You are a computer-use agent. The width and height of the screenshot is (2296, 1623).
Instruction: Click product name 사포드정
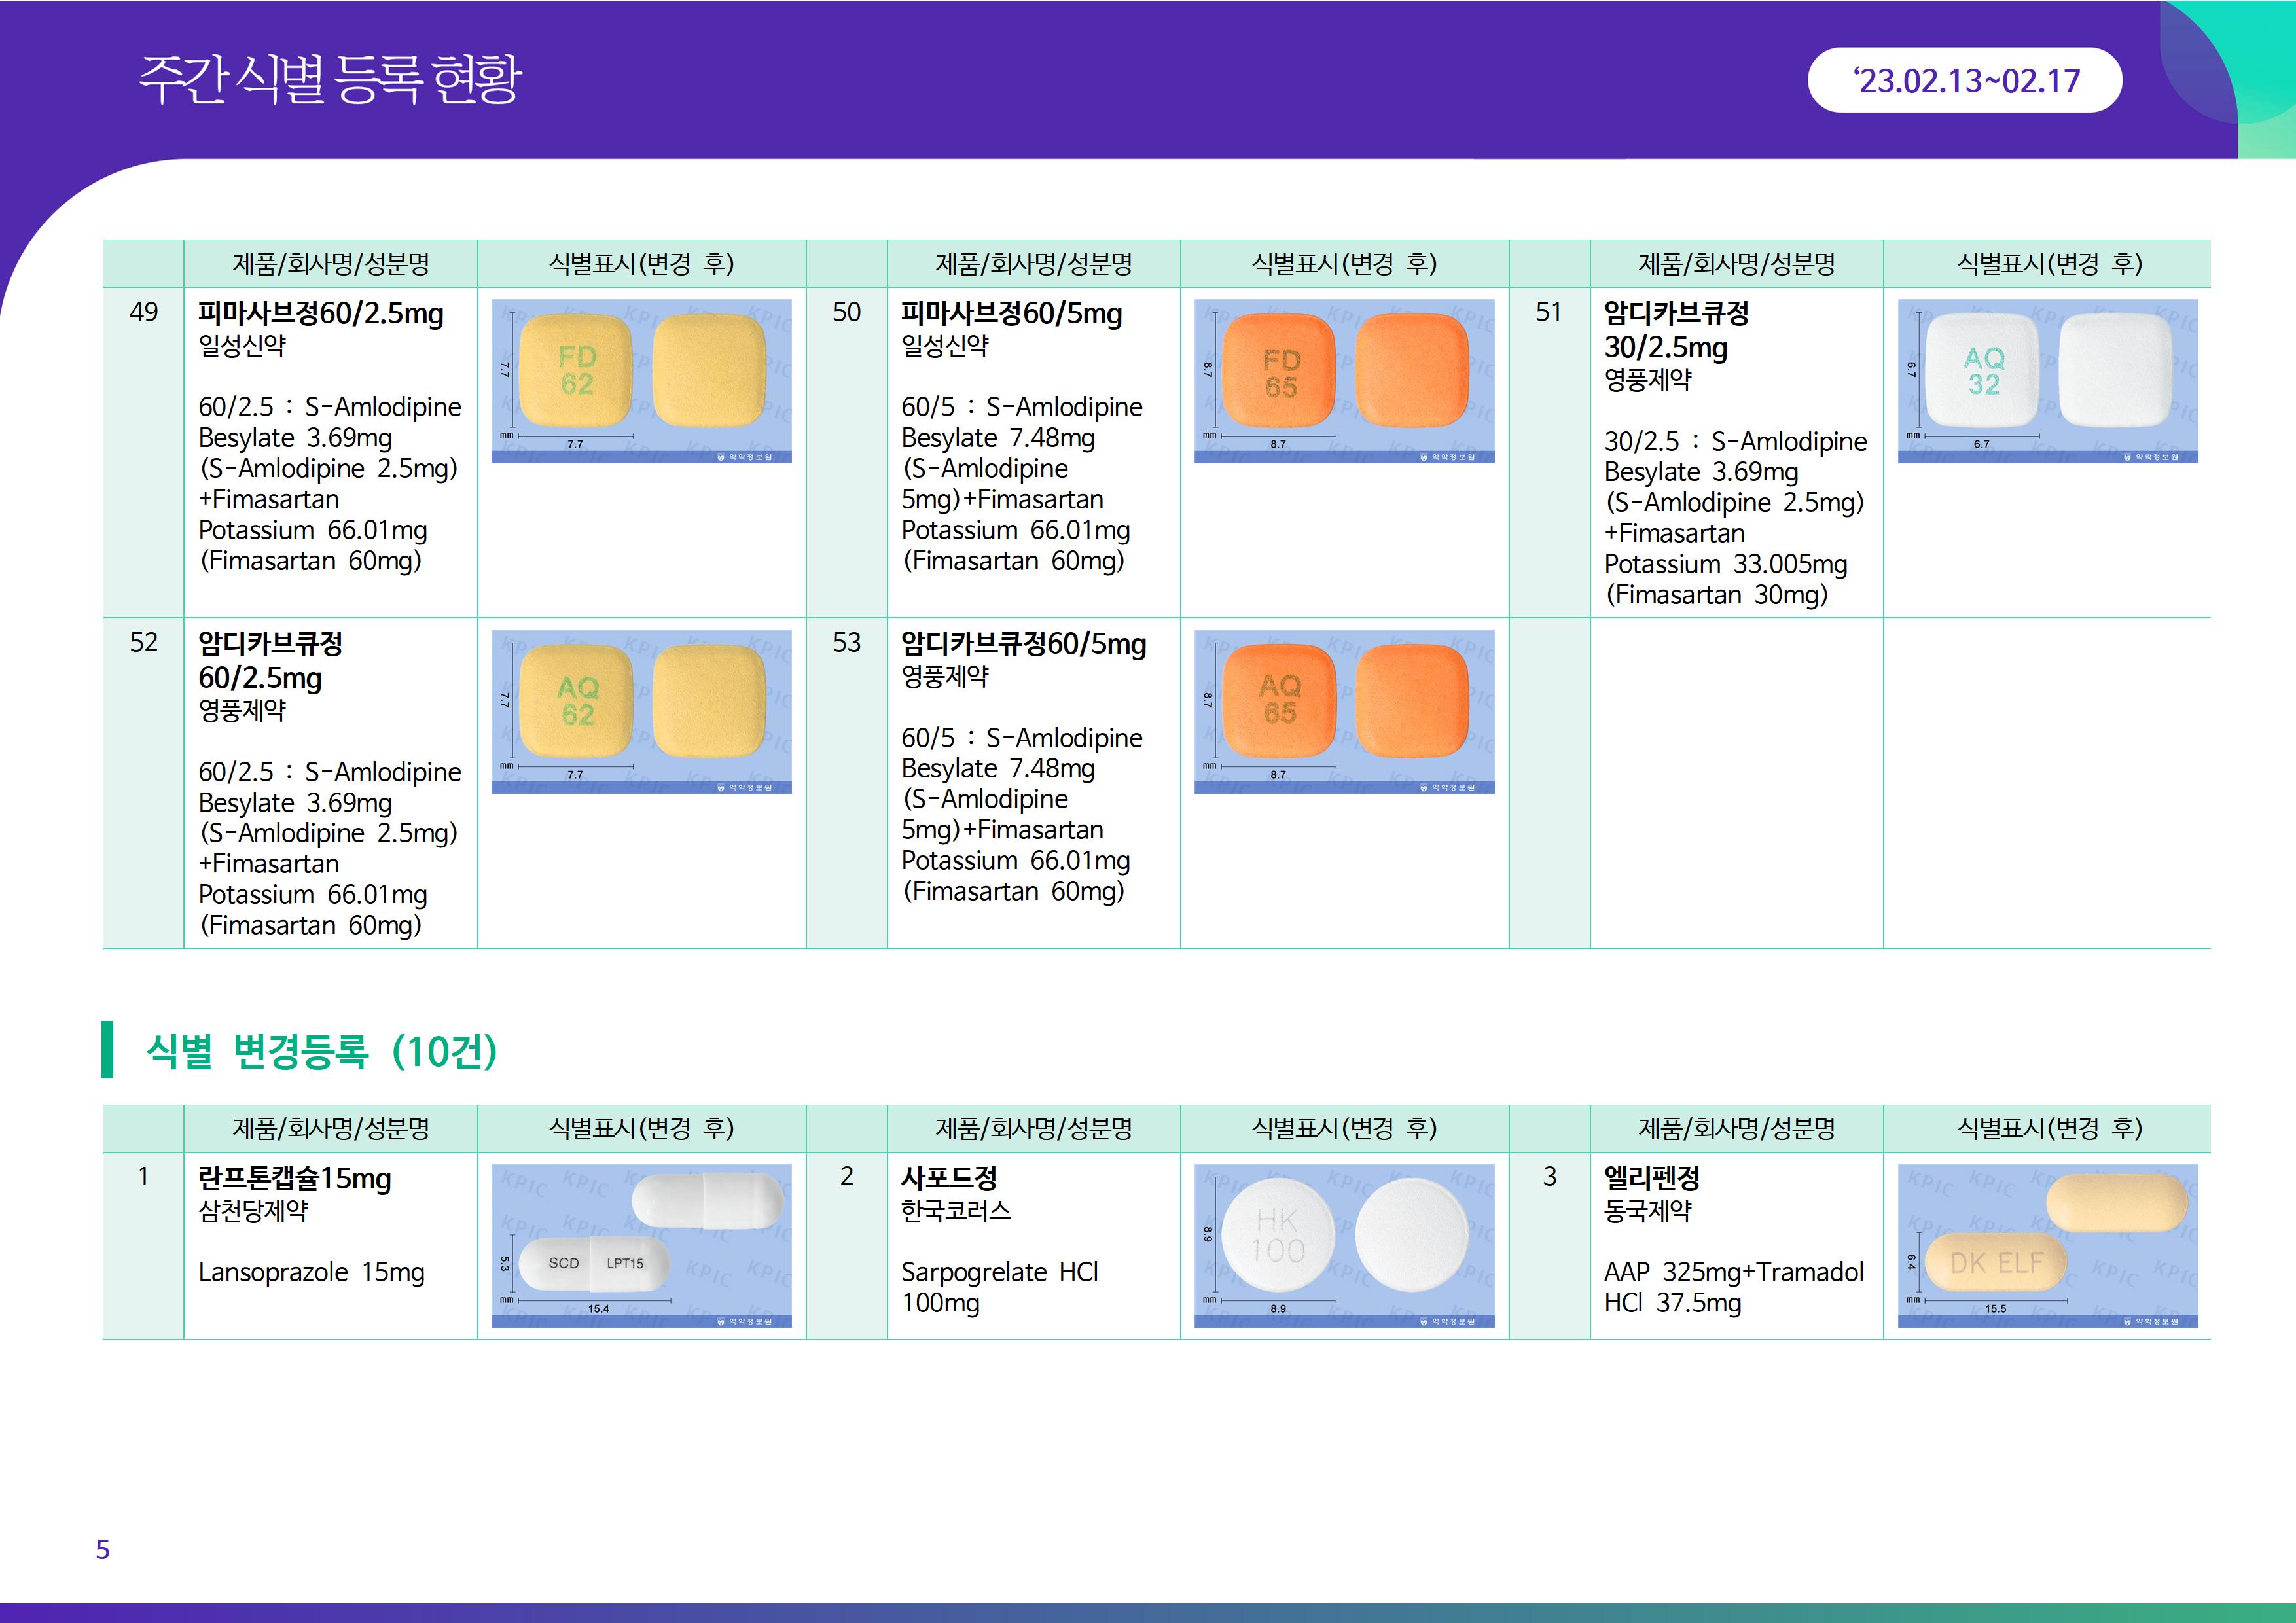click(x=948, y=1178)
